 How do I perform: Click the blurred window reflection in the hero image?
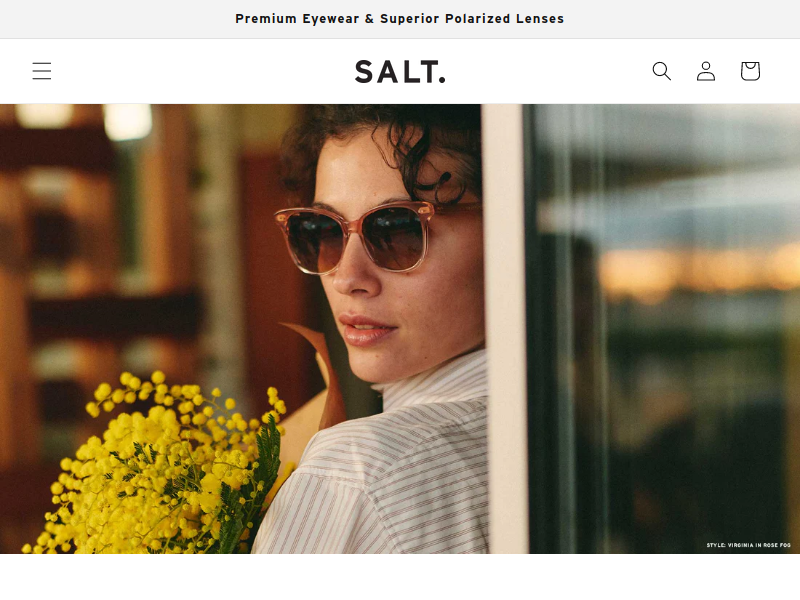pos(663,329)
